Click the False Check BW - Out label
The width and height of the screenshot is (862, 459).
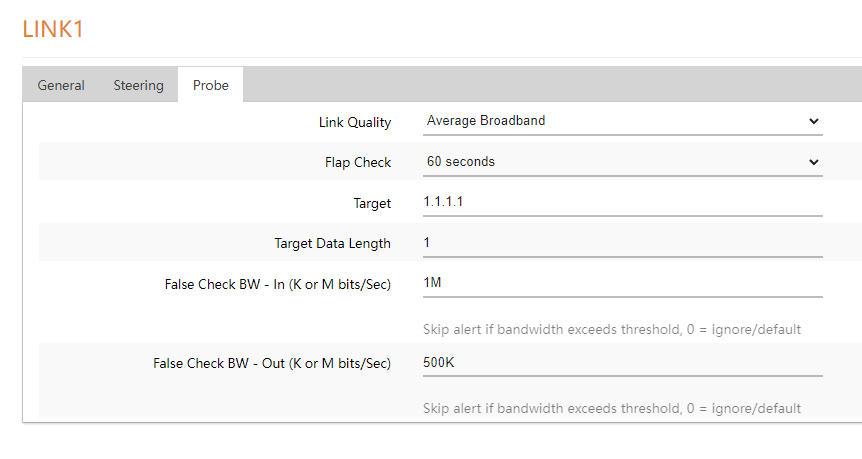tap(272, 363)
